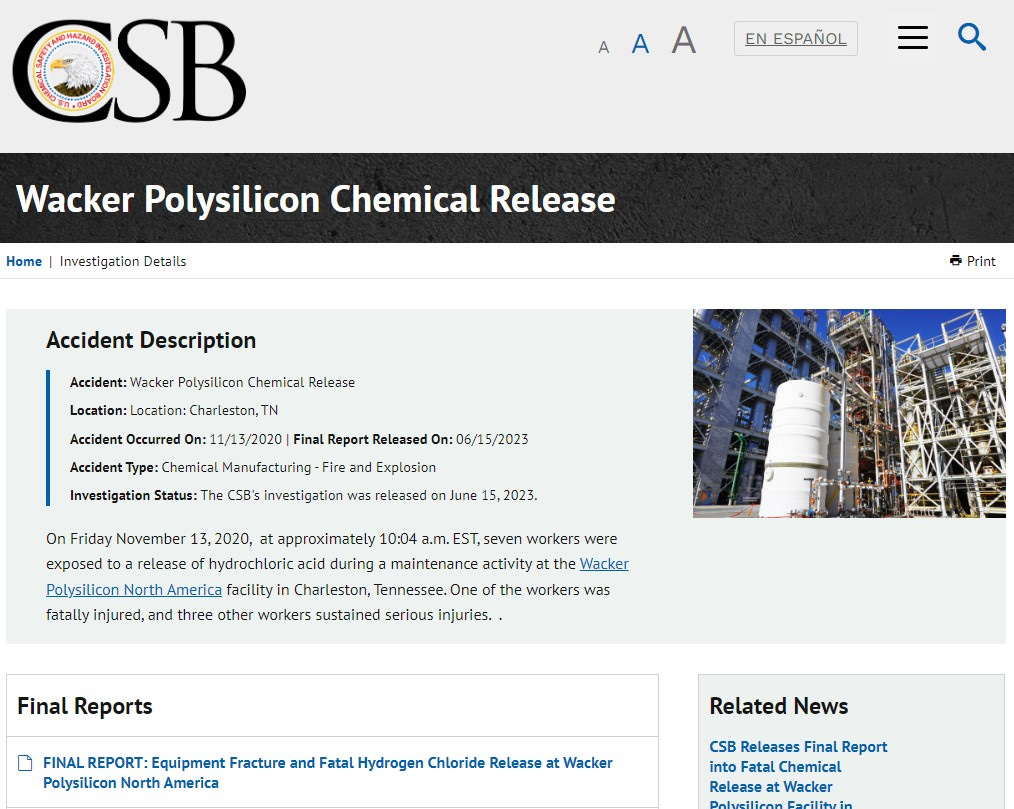The width and height of the screenshot is (1014, 809).
Task: Click the Investigation Status line
Action: [303, 495]
